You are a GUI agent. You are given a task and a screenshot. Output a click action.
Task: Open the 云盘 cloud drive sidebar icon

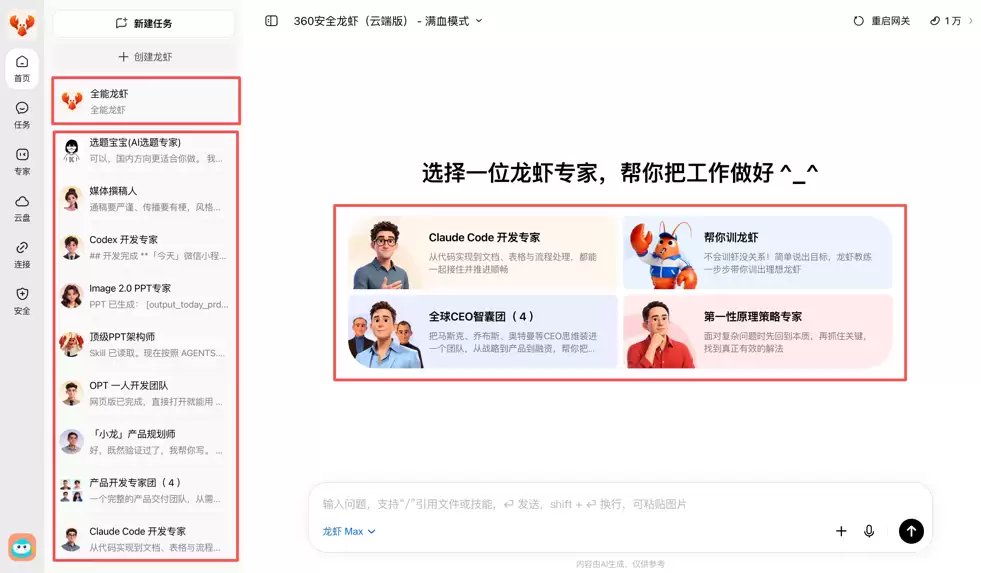[x=22, y=208]
